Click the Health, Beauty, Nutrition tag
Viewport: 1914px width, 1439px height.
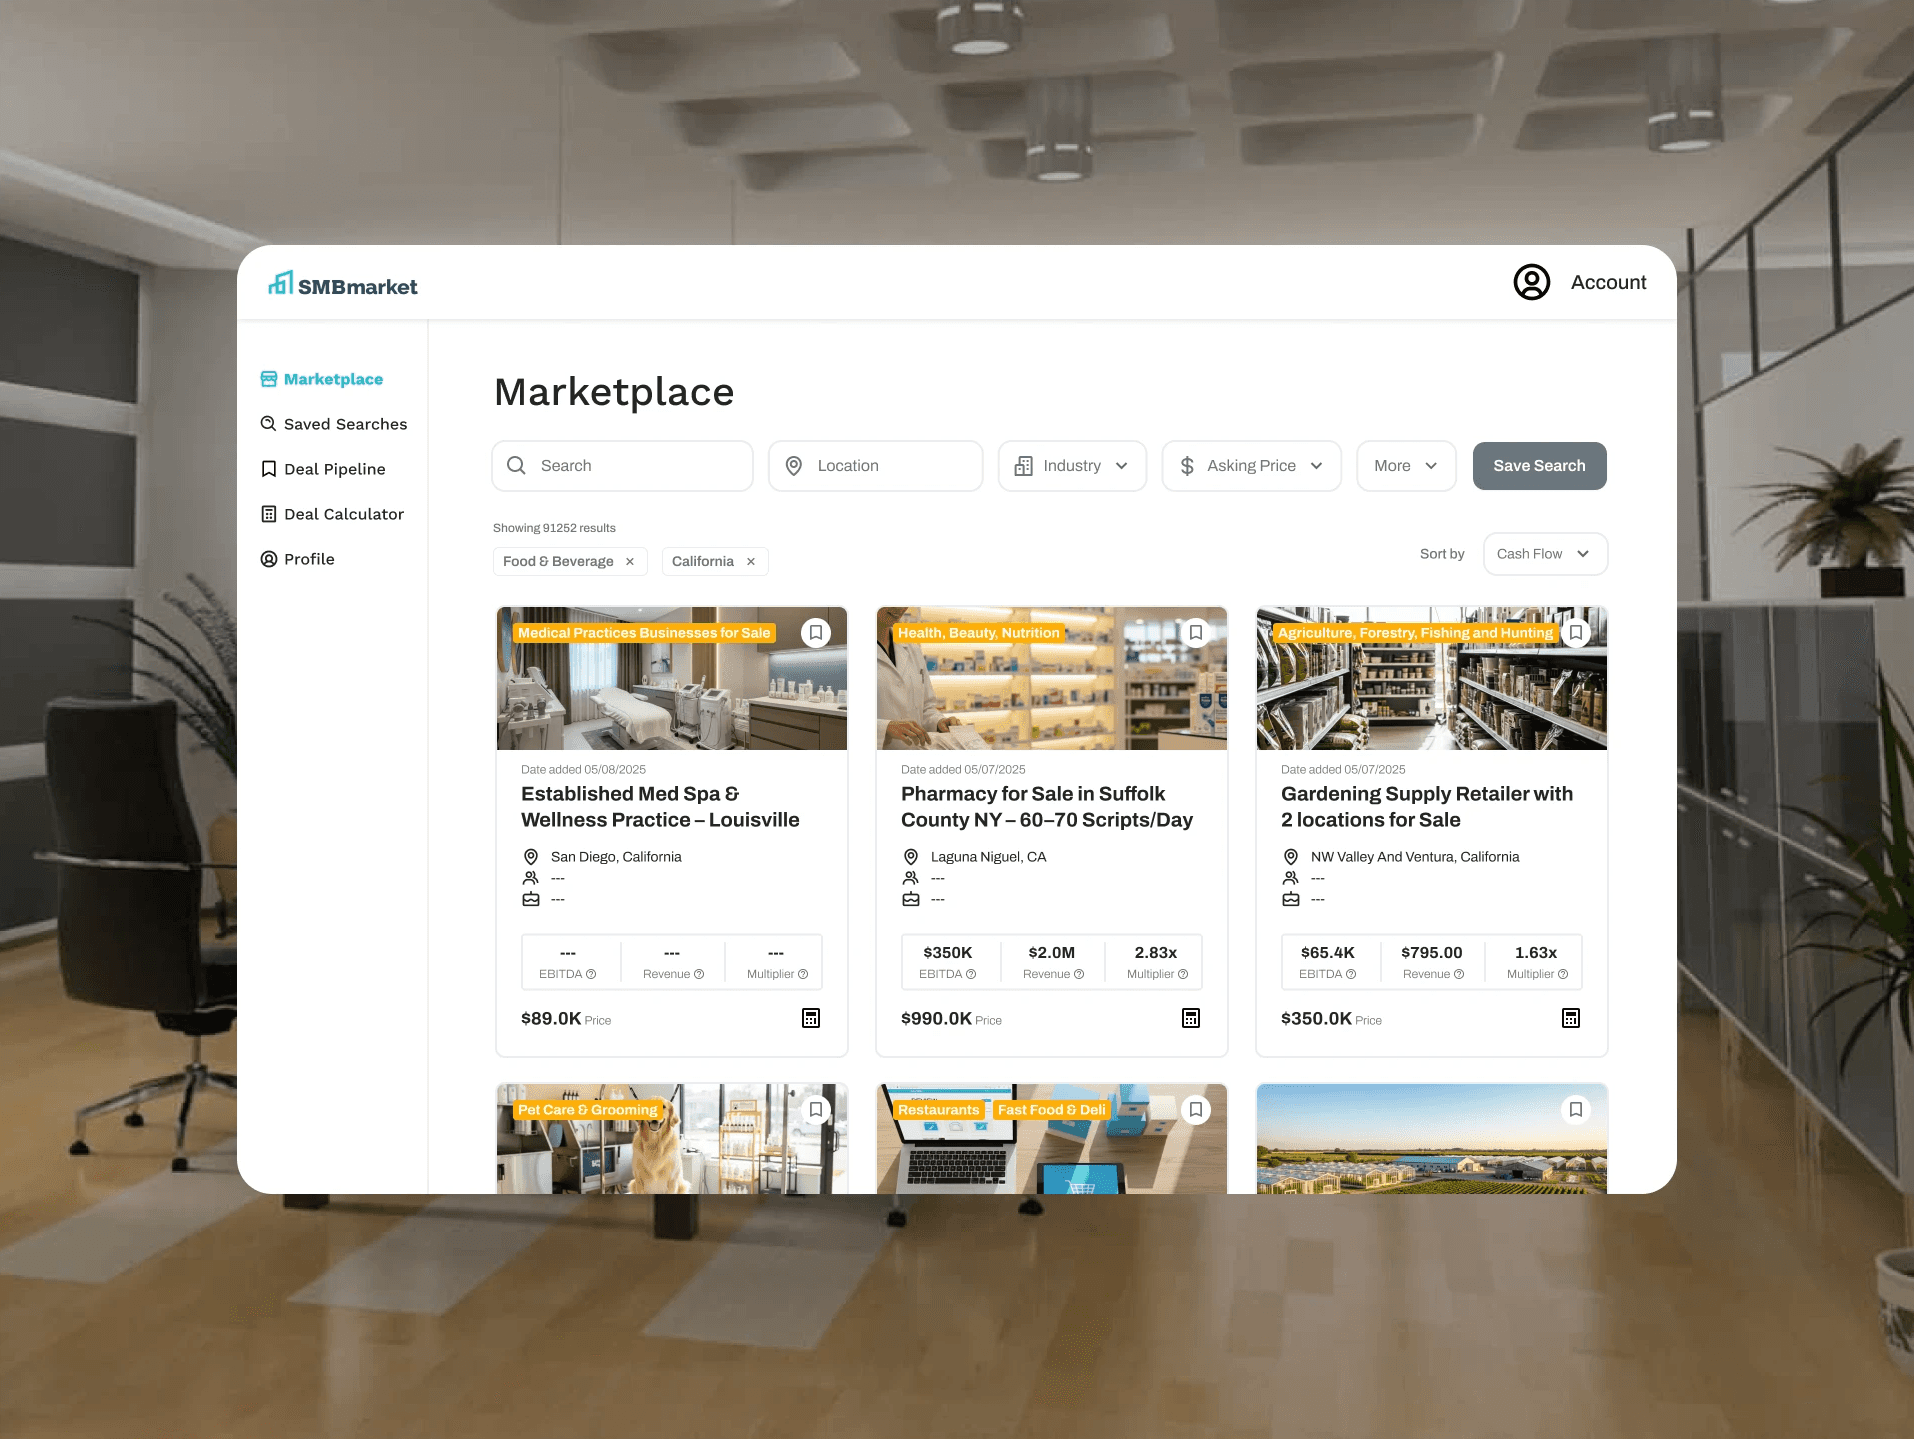978,633
